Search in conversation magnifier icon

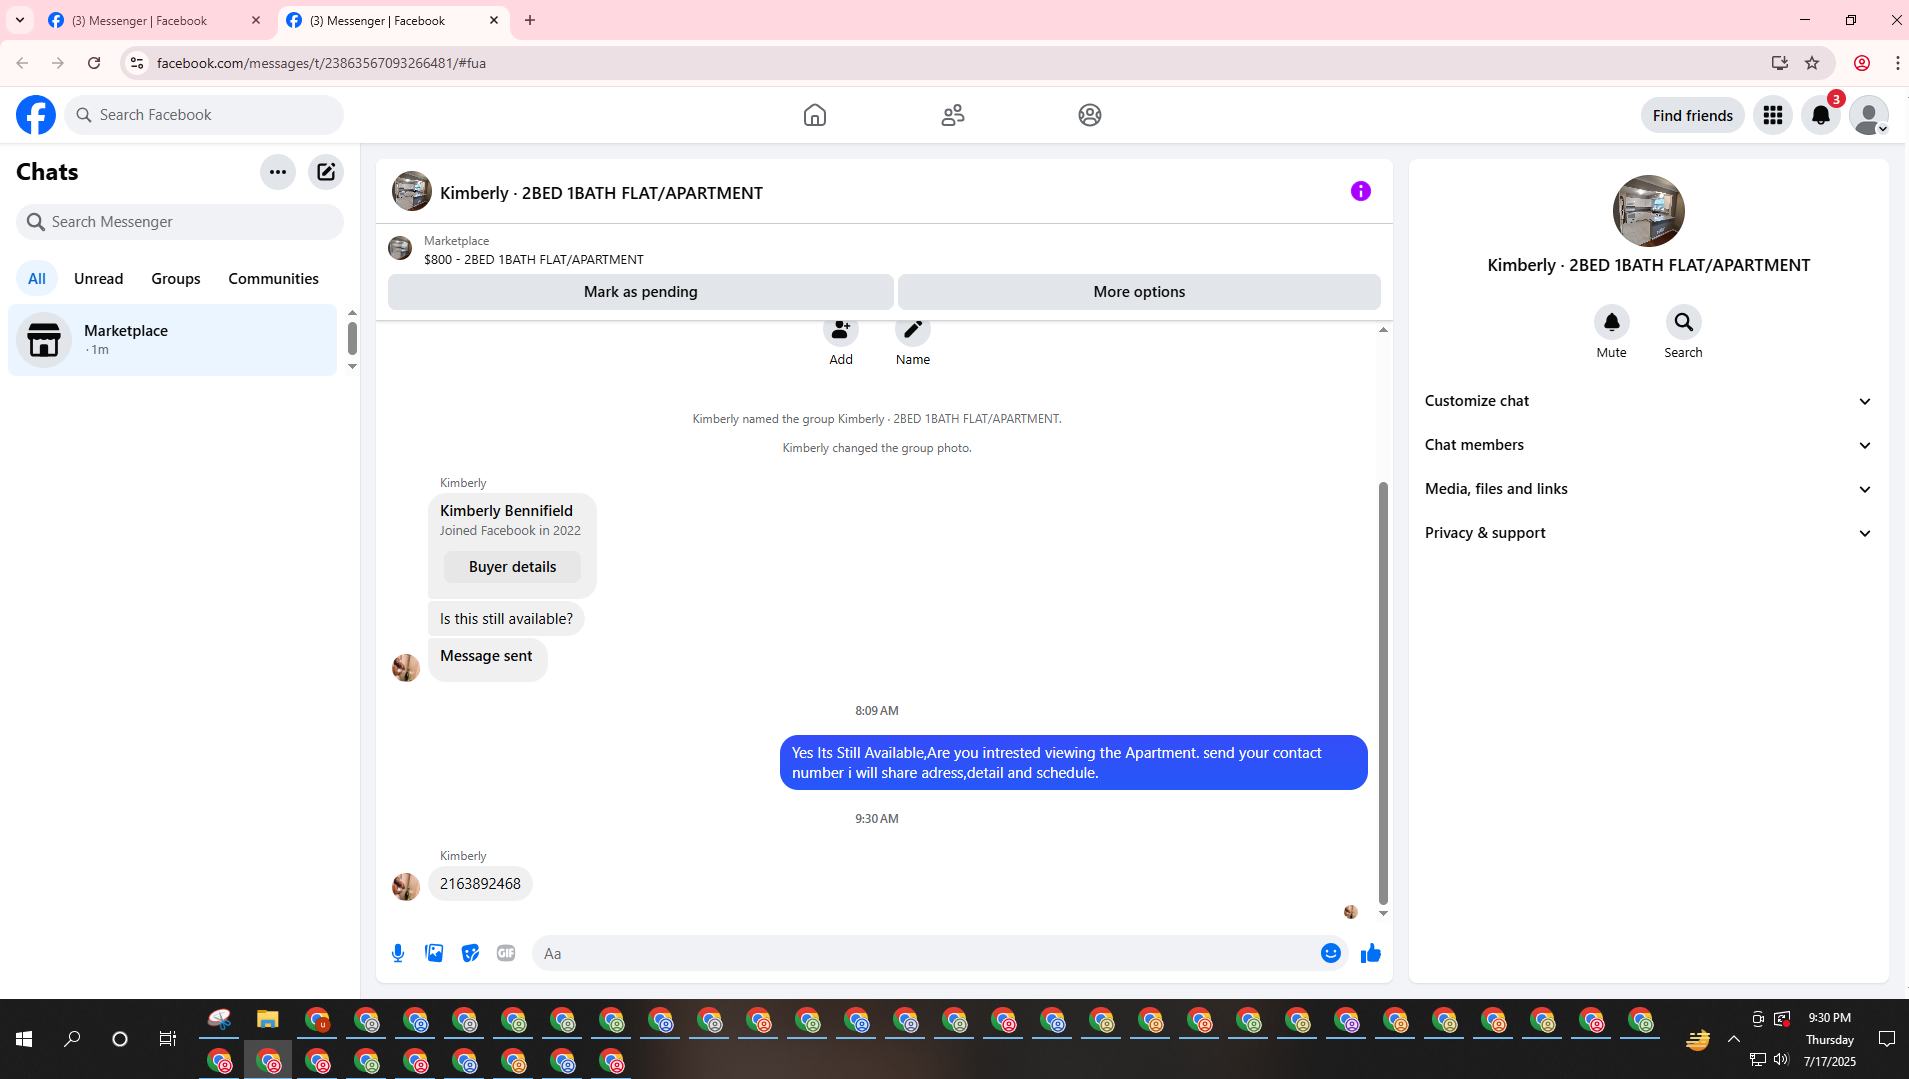[1684, 322]
